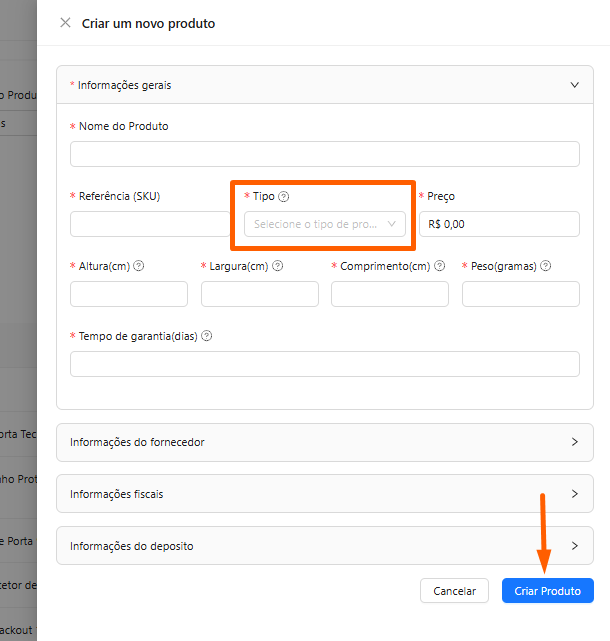Collapse the Informações gerais section

(574, 85)
